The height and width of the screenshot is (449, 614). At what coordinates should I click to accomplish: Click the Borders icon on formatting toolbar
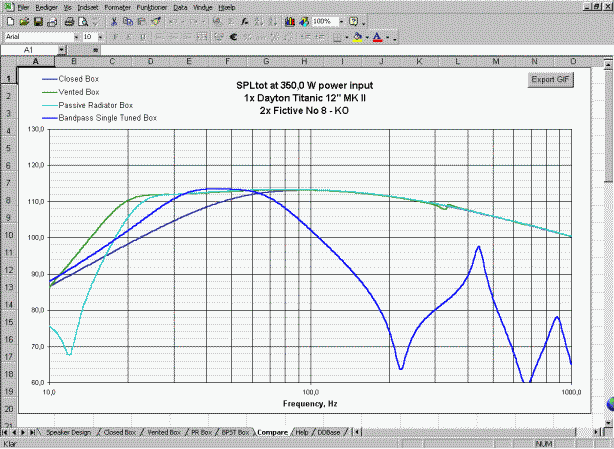[338, 37]
